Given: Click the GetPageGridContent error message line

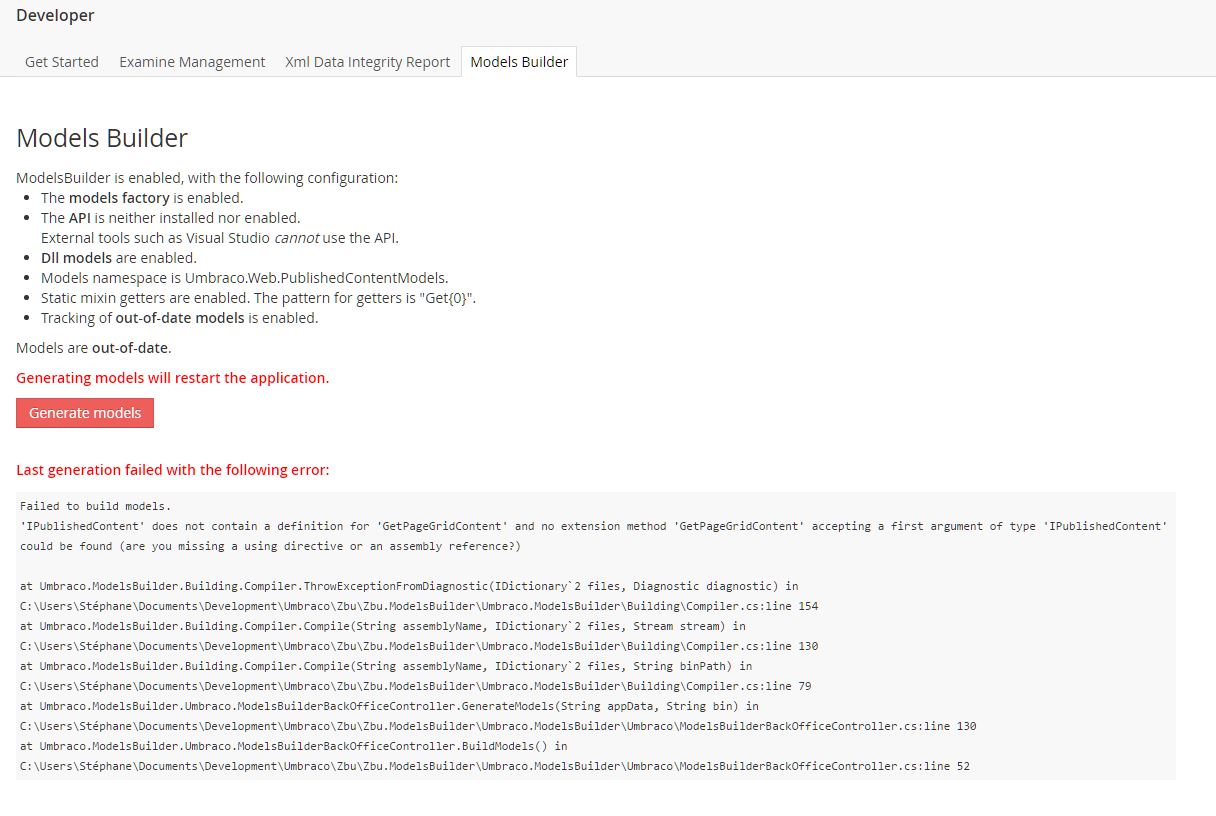Looking at the screenshot, I should [593, 526].
